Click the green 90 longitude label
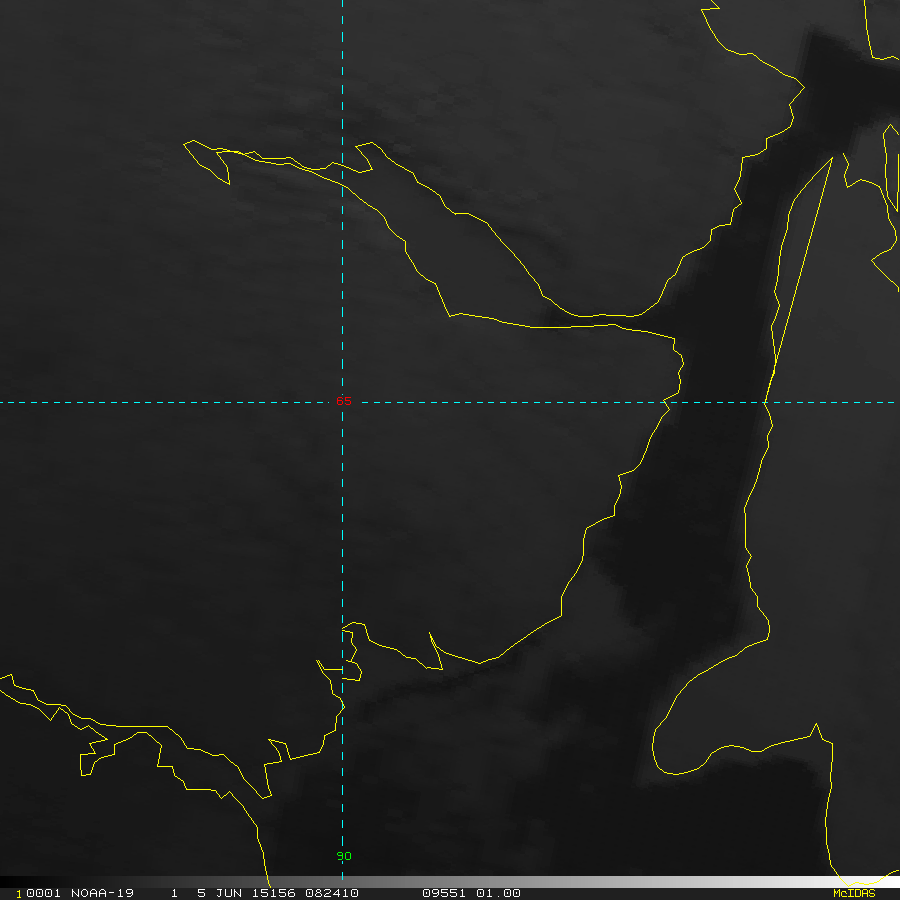 coord(344,857)
